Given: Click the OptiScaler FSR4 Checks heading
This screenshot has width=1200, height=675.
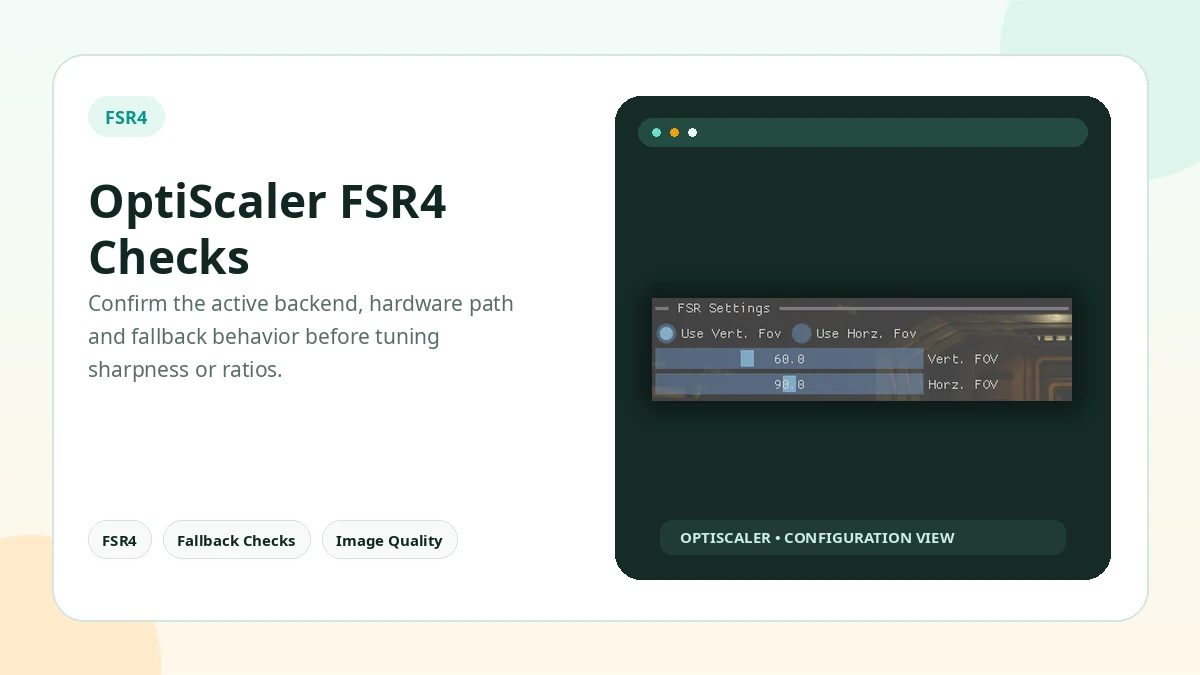Looking at the screenshot, I should coord(268,230).
